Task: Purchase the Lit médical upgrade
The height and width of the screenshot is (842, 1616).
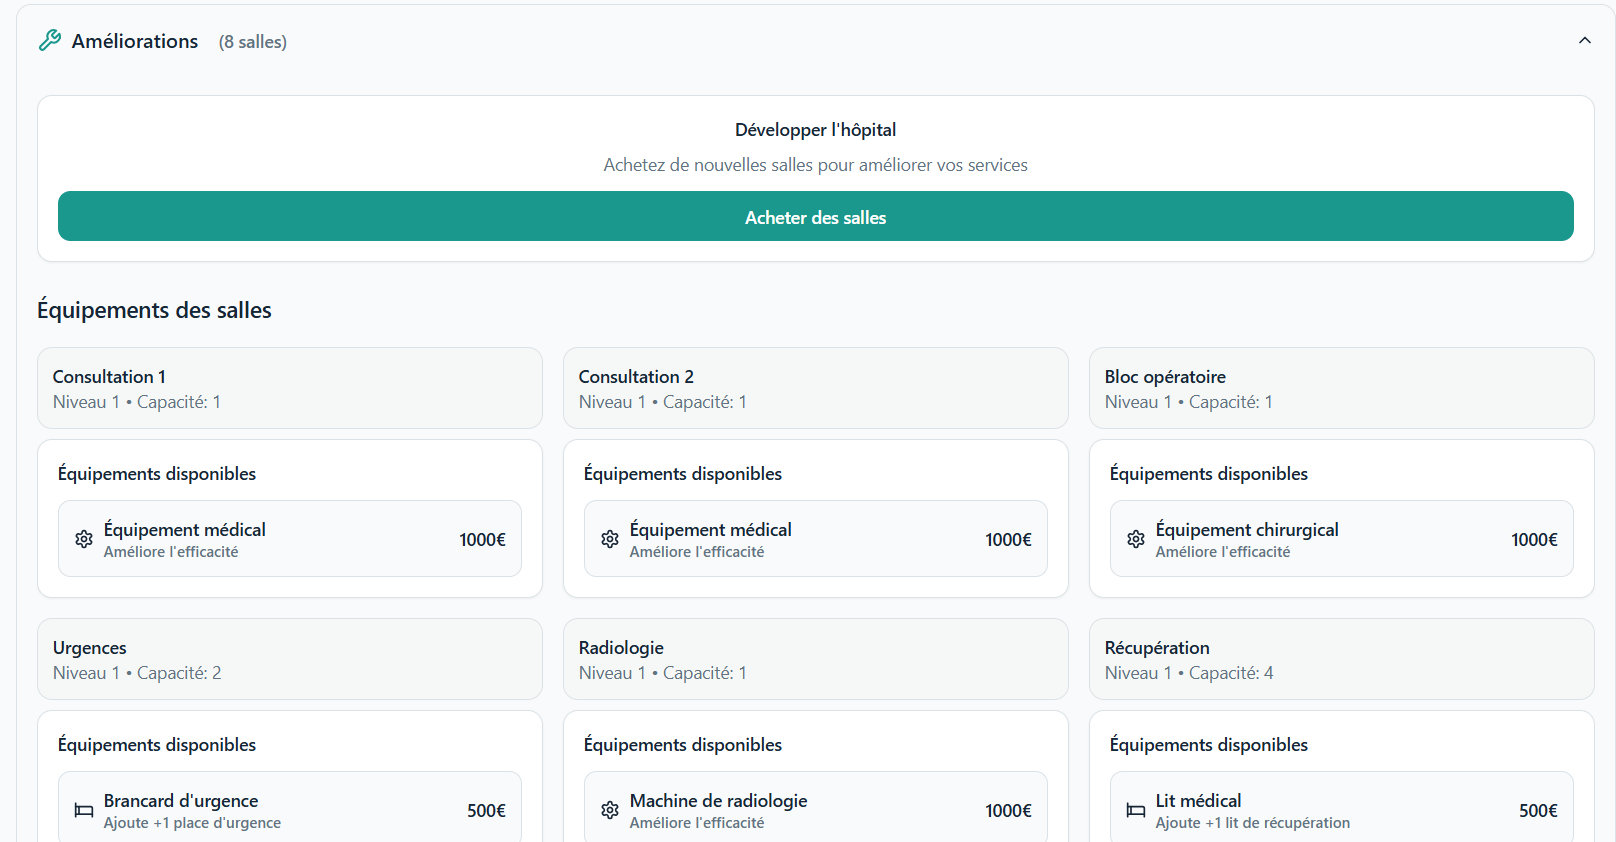Action: click(1341, 810)
